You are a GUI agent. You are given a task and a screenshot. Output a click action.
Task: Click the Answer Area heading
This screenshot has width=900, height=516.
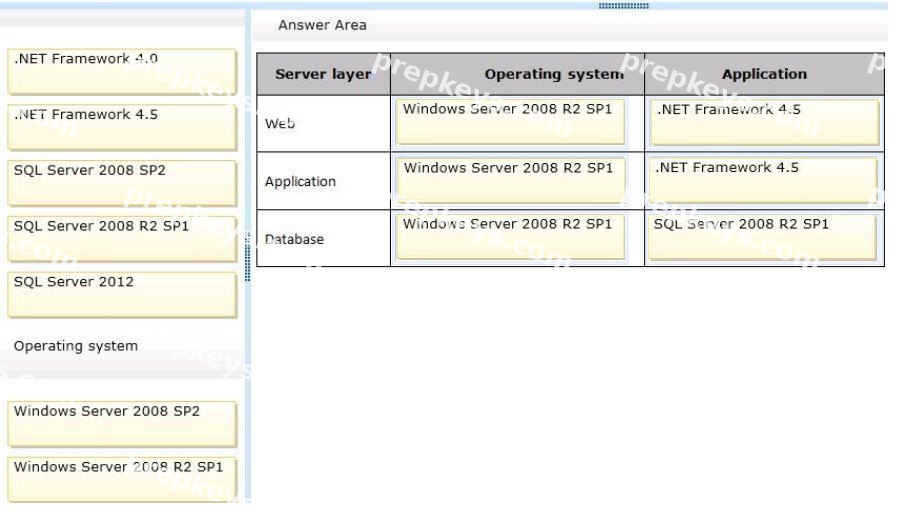pyautogui.click(x=322, y=25)
